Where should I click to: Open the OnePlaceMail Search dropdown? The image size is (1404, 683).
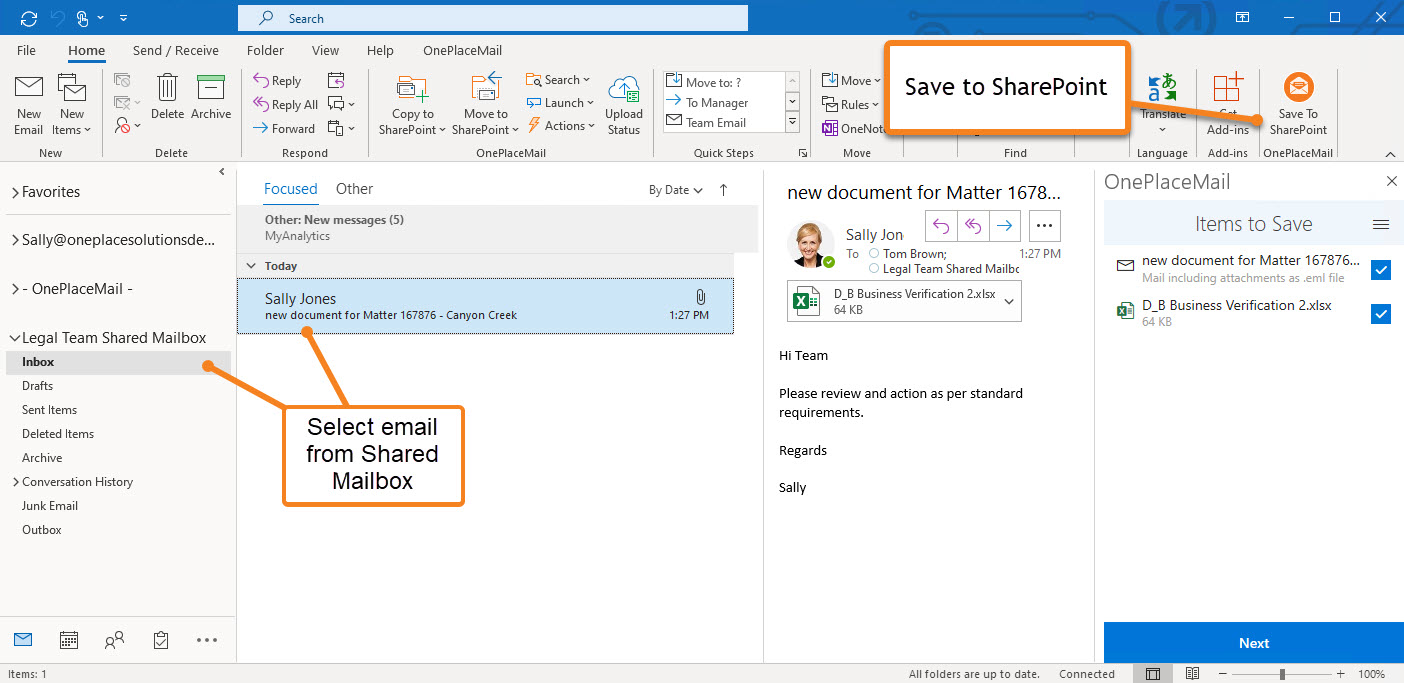[558, 80]
